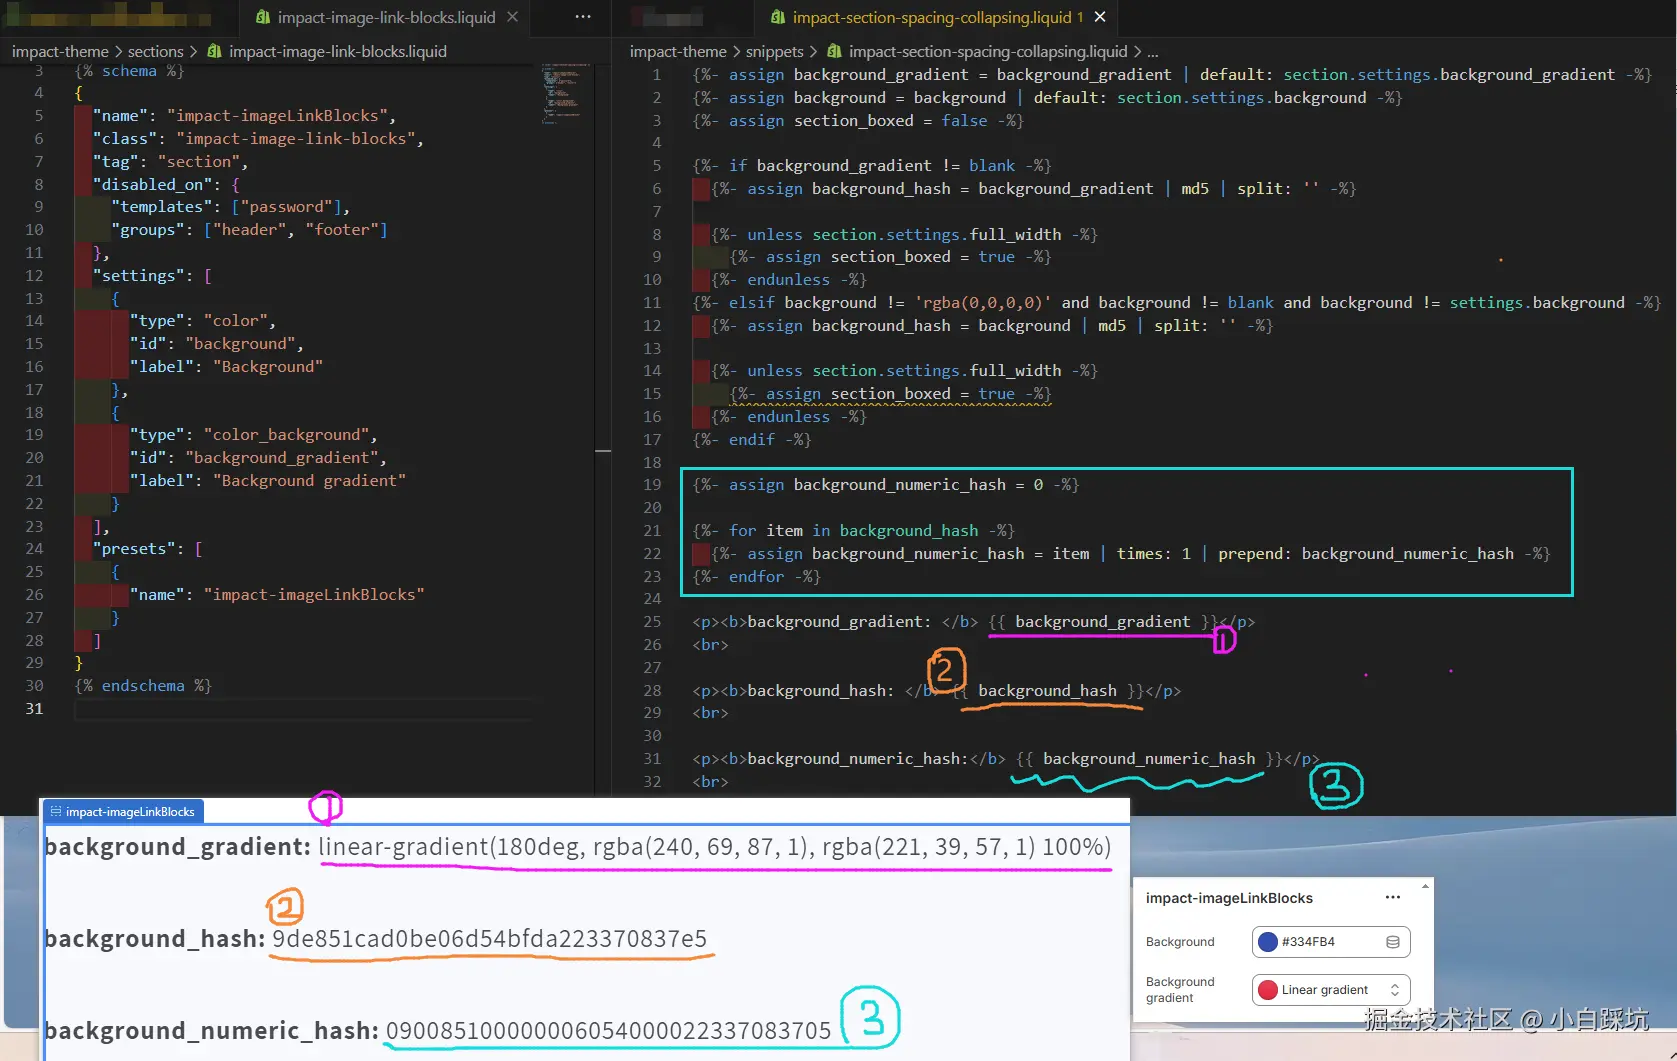Click 'snippets' in the right breadcrumb

click(x=774, y=51)
